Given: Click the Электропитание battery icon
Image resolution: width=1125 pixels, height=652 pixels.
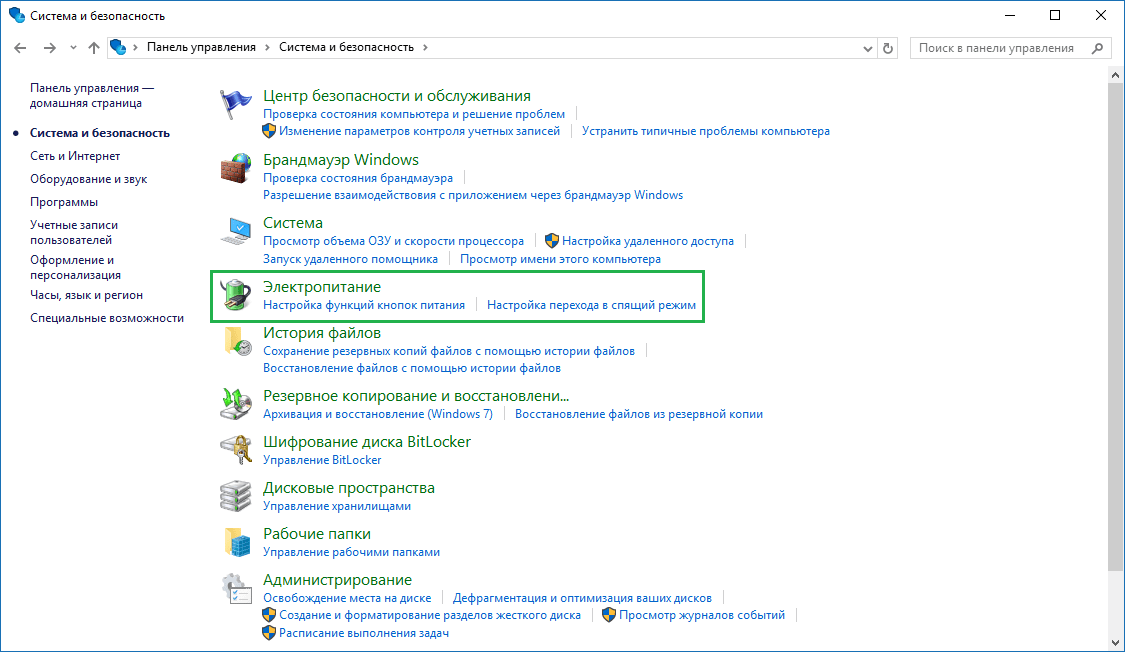Looking at the screenshot, I should coord(235,295).
